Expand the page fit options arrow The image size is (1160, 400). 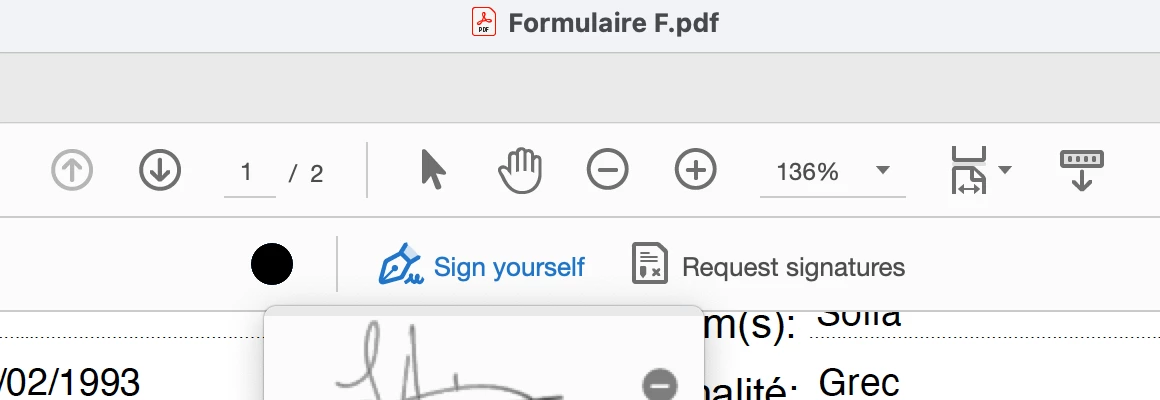1004,170
